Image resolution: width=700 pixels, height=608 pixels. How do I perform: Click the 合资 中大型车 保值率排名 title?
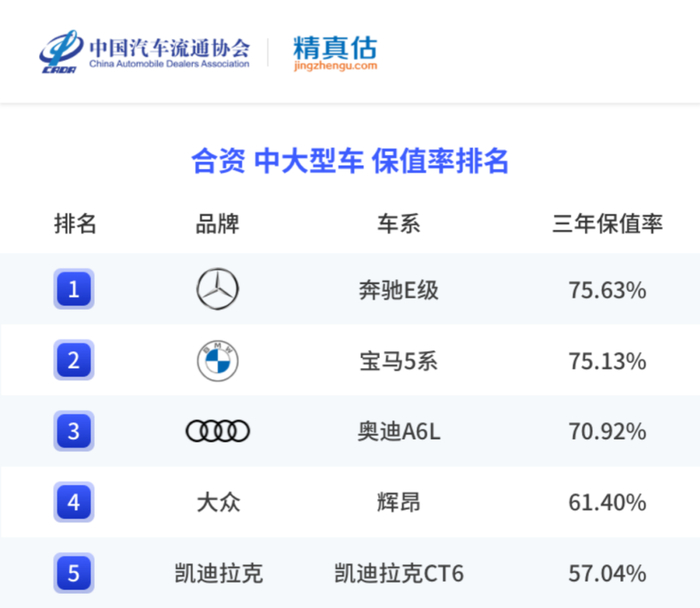coord(350,161)
